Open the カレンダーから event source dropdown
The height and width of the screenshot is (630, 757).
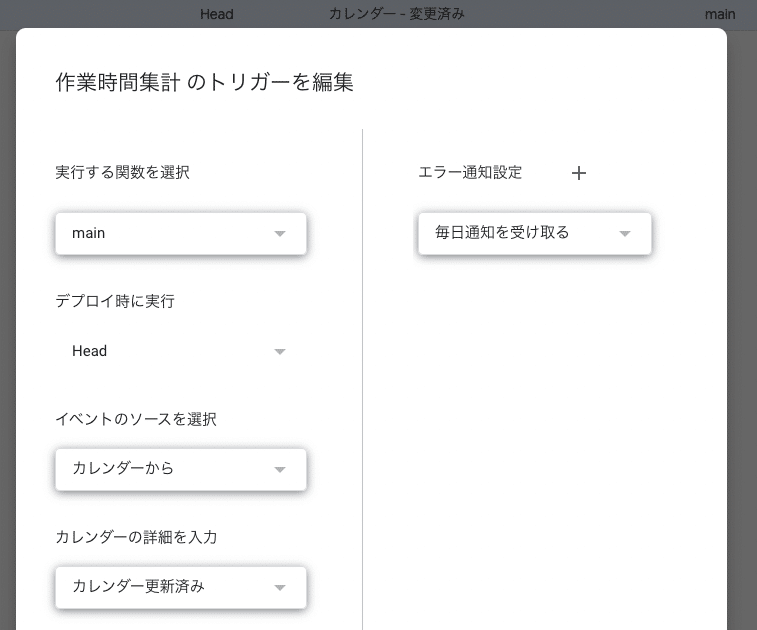pyautogui.click(x=181, y=469)
